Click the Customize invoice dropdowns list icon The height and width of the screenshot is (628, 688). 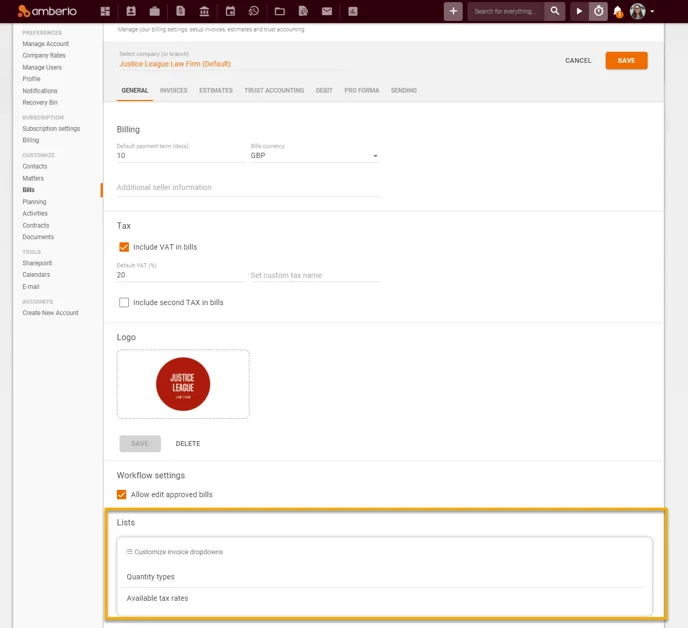[x=129, y=552]
